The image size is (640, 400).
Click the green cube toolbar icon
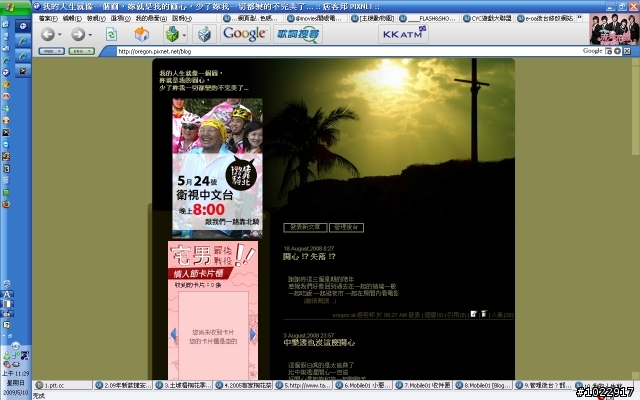(x=172, y=34)
